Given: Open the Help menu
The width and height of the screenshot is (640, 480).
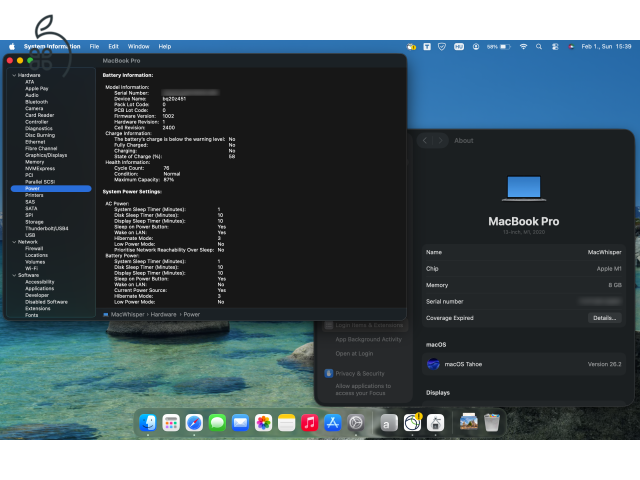Looking at the screenshot, I should point(165,47).
